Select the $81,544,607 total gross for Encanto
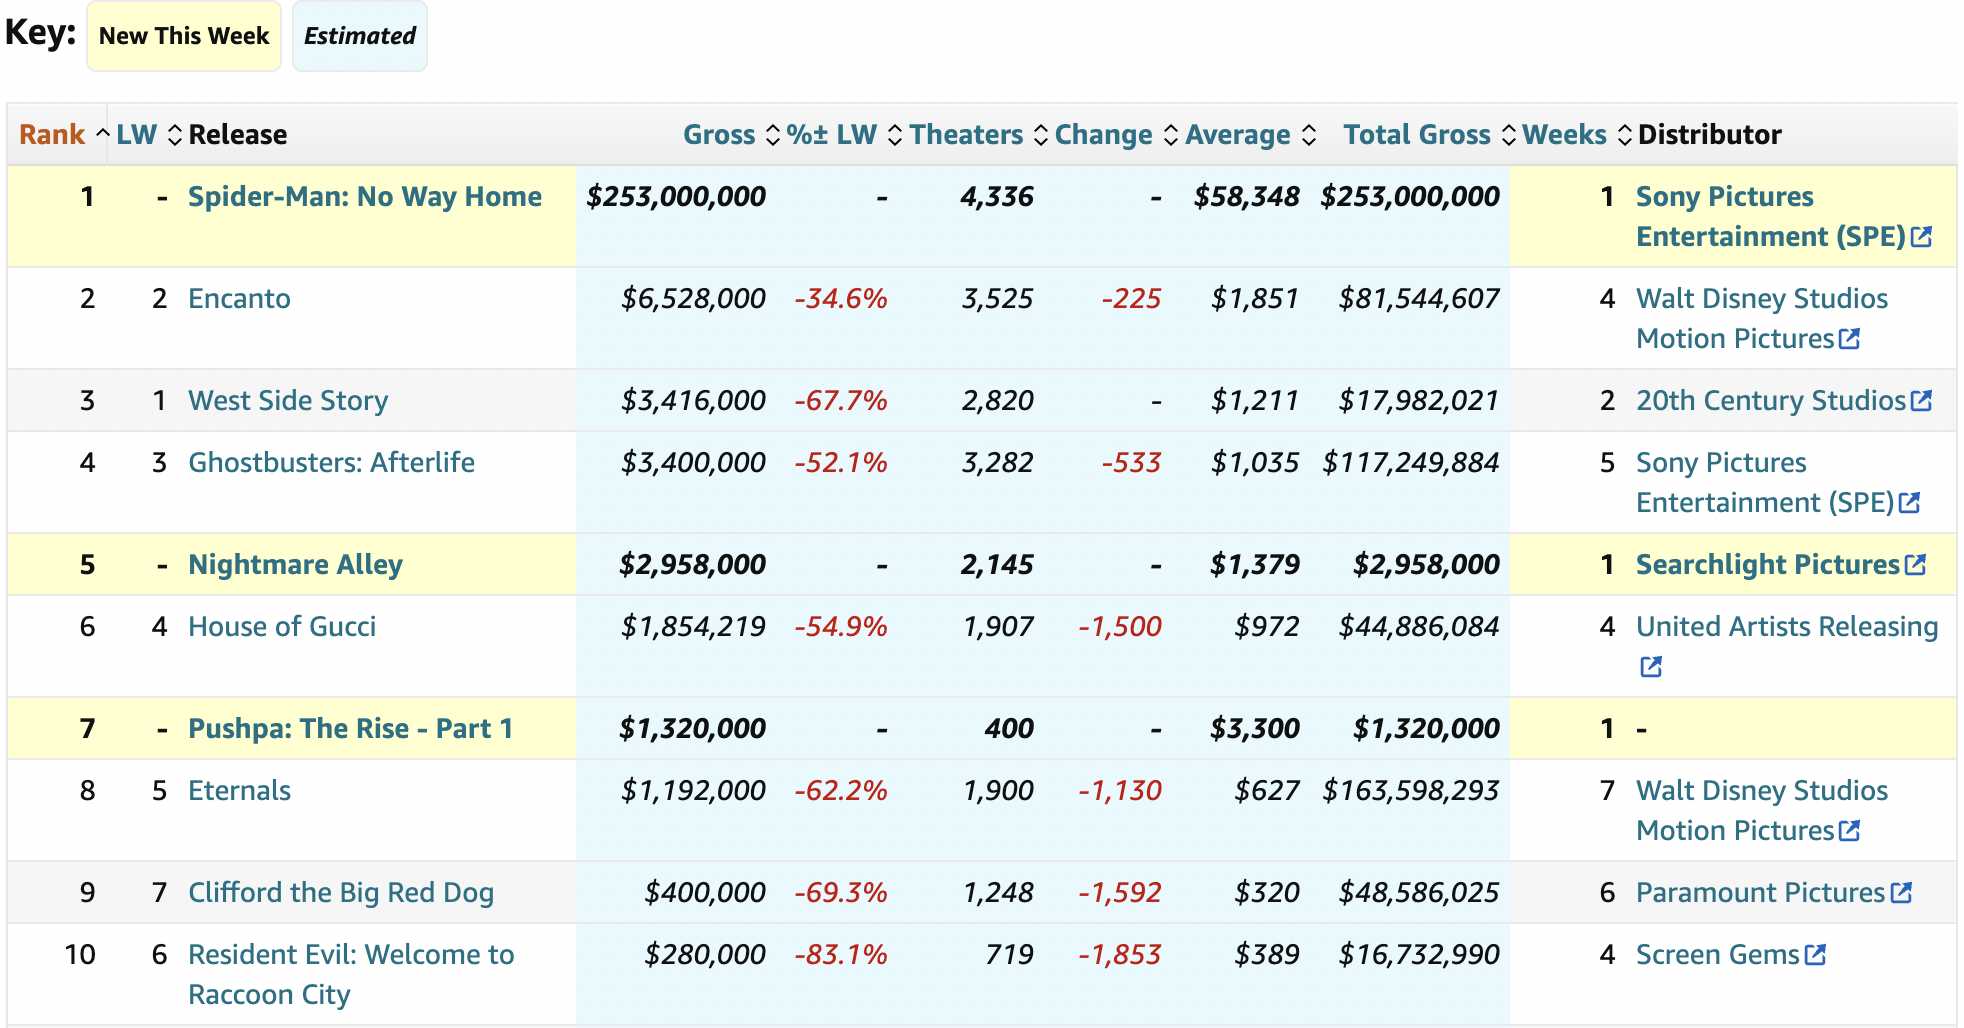The height and width of the screenshot is (1028, 1964). pyautogui.click(x=1420, y=299)
